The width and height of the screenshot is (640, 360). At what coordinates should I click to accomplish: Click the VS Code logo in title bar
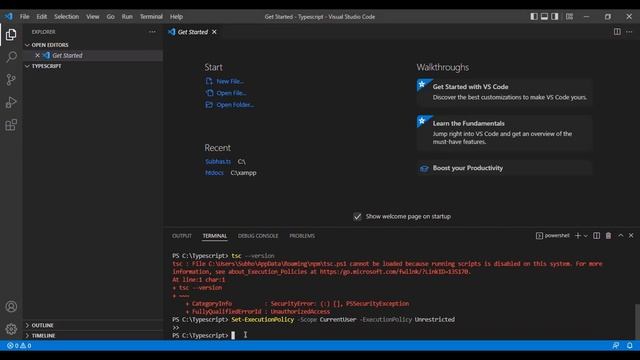9,17
